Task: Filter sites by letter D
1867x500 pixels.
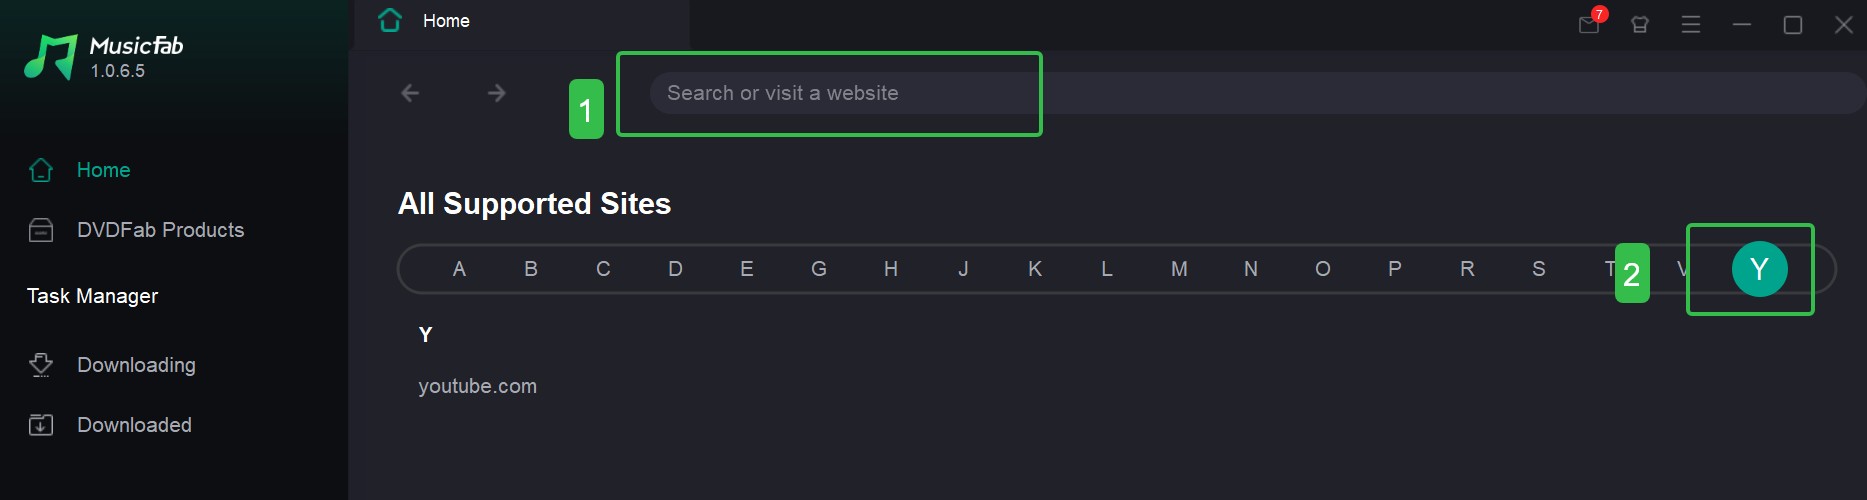Action: coord(675,269)
